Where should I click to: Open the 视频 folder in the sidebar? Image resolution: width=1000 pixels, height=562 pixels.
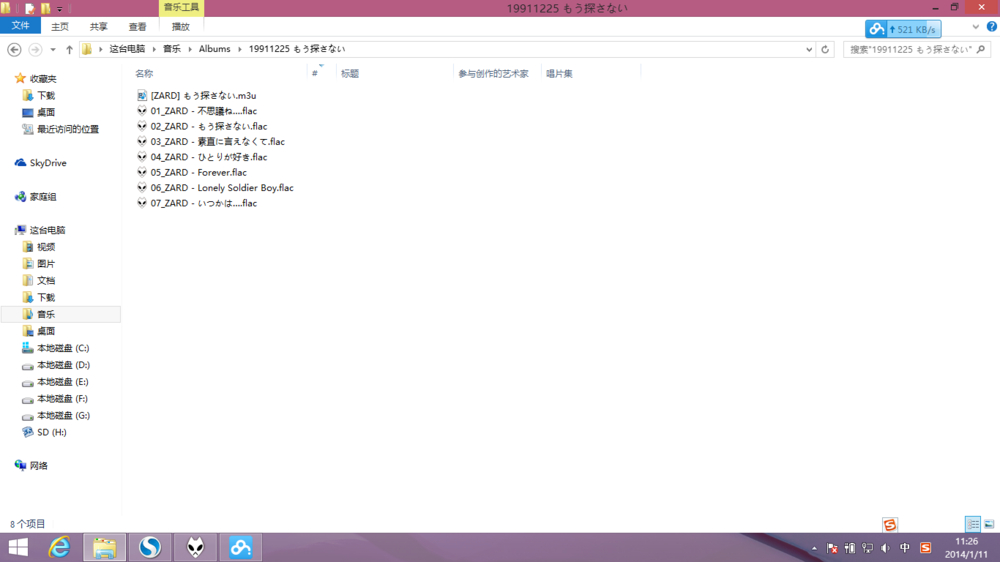tap(46, 247)
